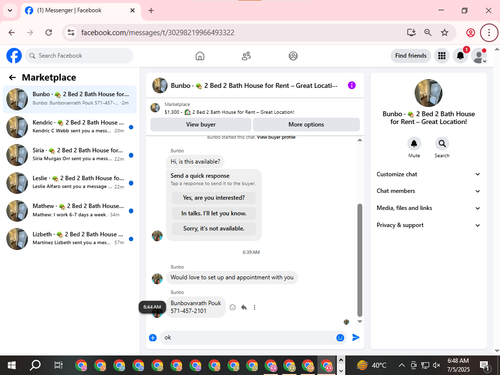This screenshot has height=375, width=500.
Task: Open the Home feed icon
Action: (x=200, y=56)
